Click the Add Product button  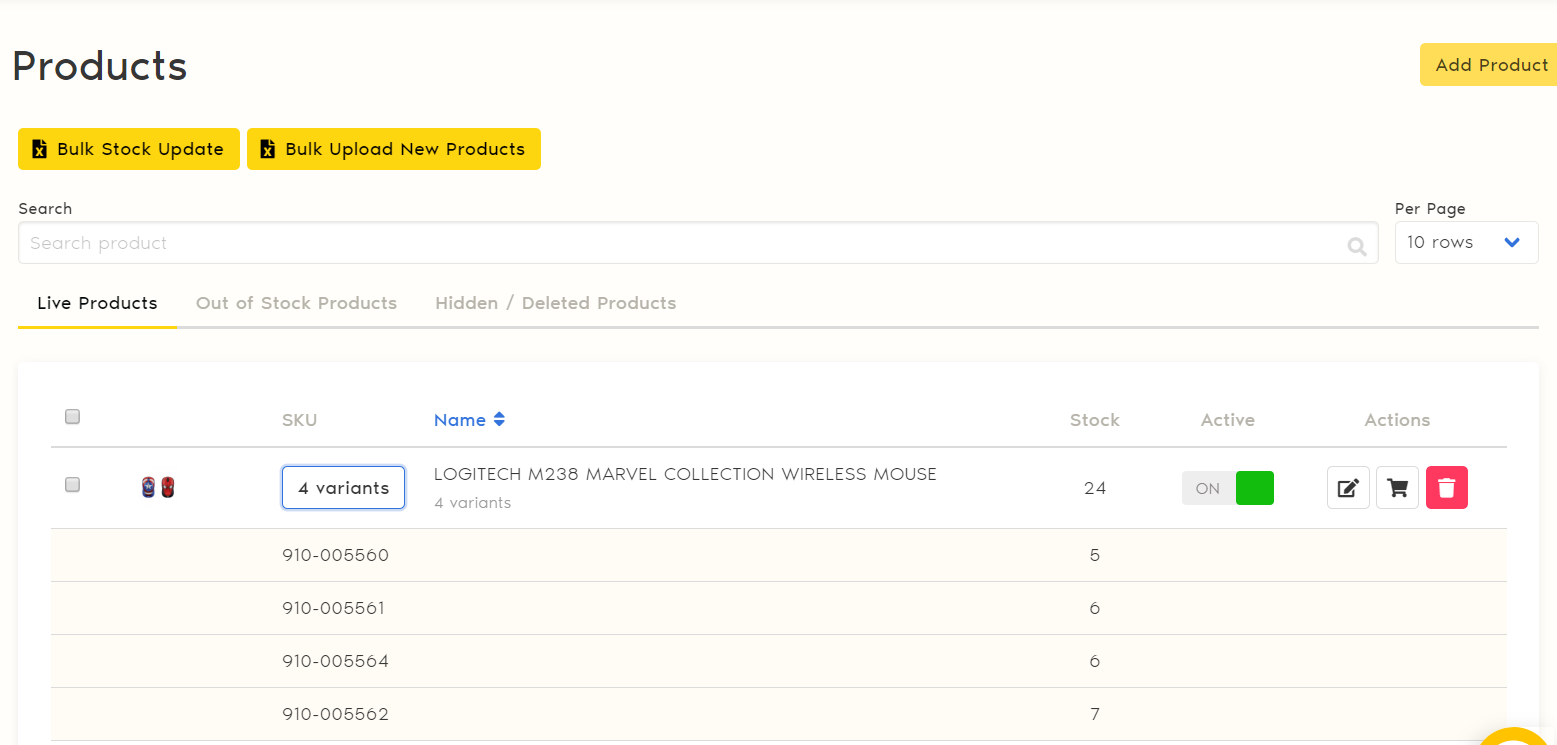[1490, 65]
